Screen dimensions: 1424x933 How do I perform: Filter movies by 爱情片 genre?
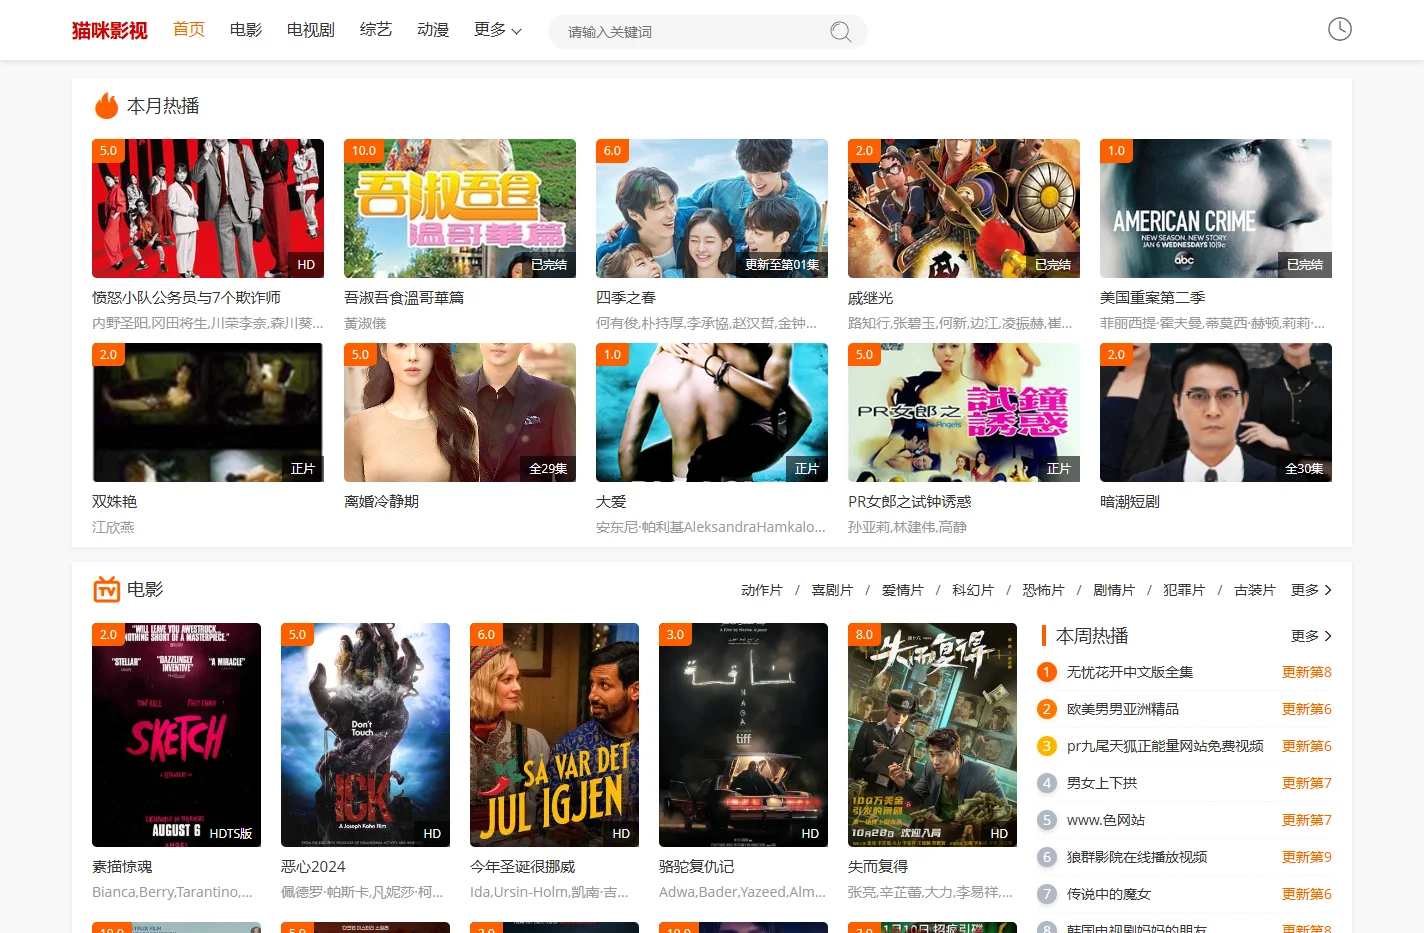tap(903, 590)
